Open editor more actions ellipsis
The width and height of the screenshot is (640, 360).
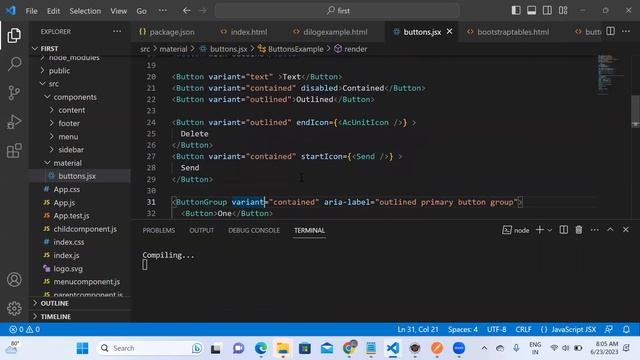click(x=626, y=31)
